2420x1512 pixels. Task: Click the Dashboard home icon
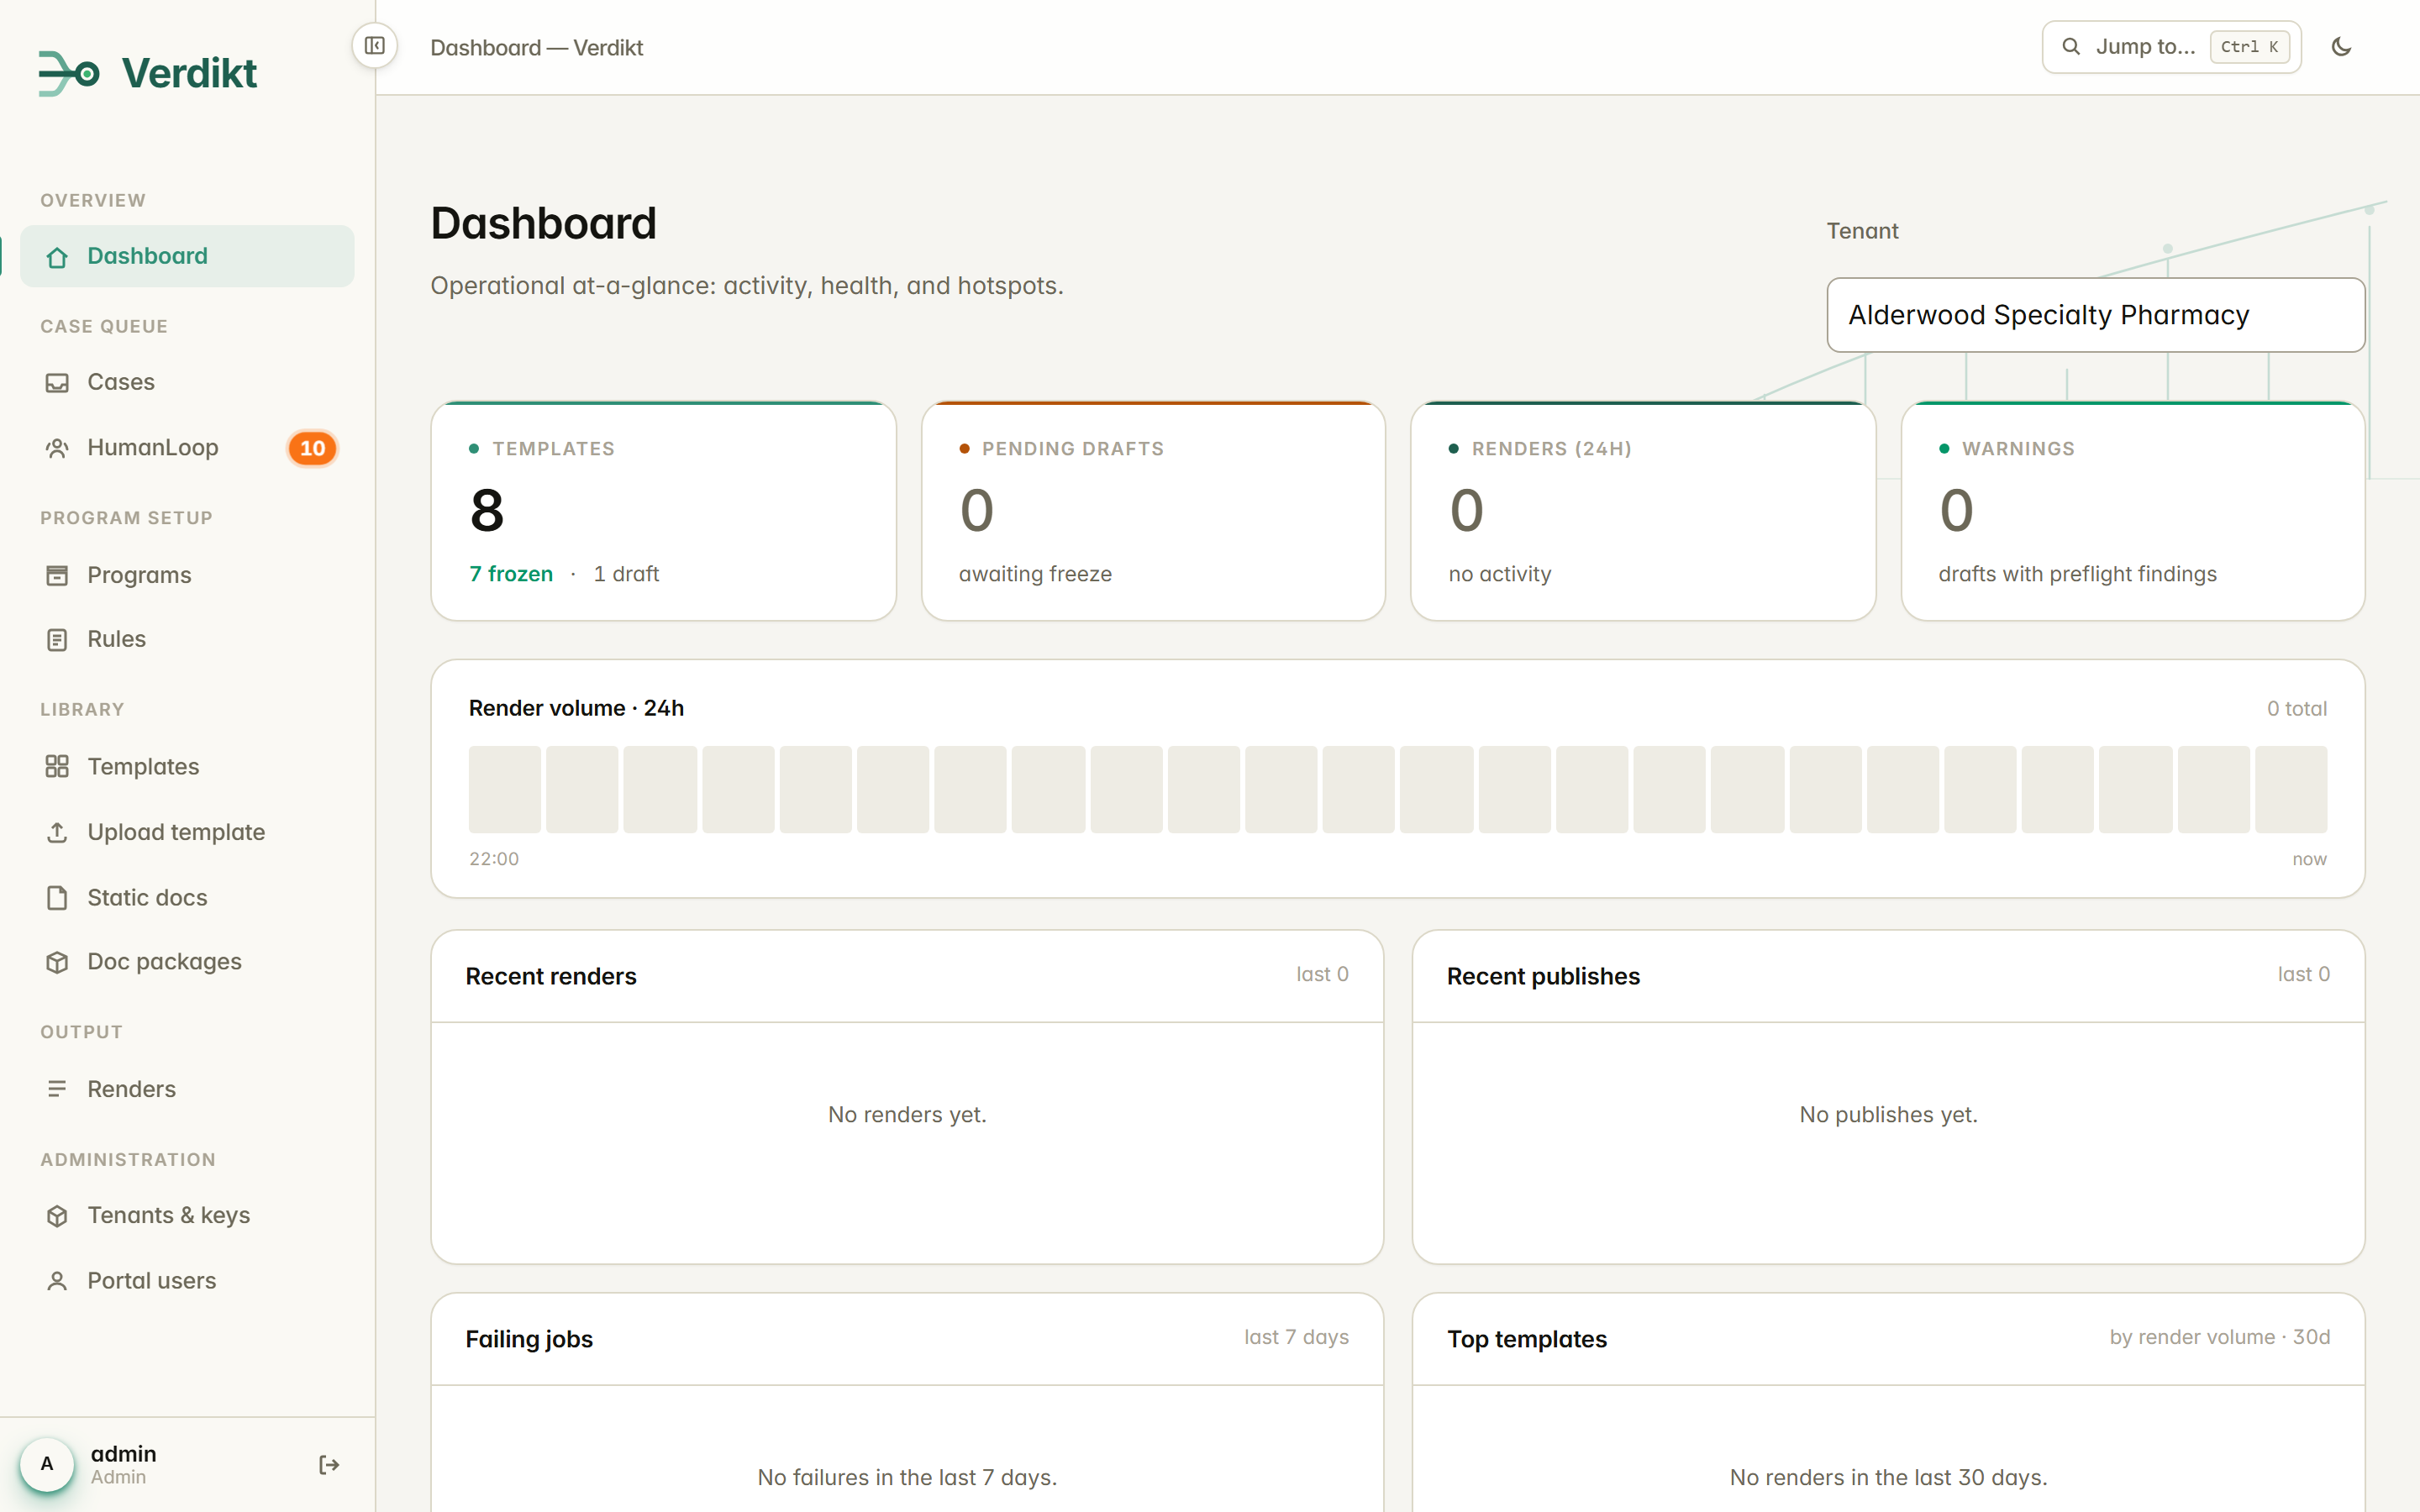coord(57,257)
